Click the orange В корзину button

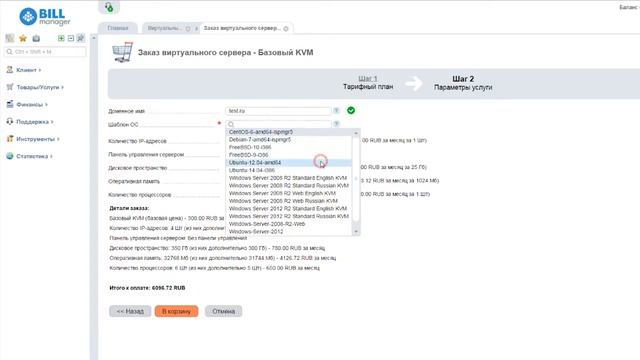tap(176, 311)
